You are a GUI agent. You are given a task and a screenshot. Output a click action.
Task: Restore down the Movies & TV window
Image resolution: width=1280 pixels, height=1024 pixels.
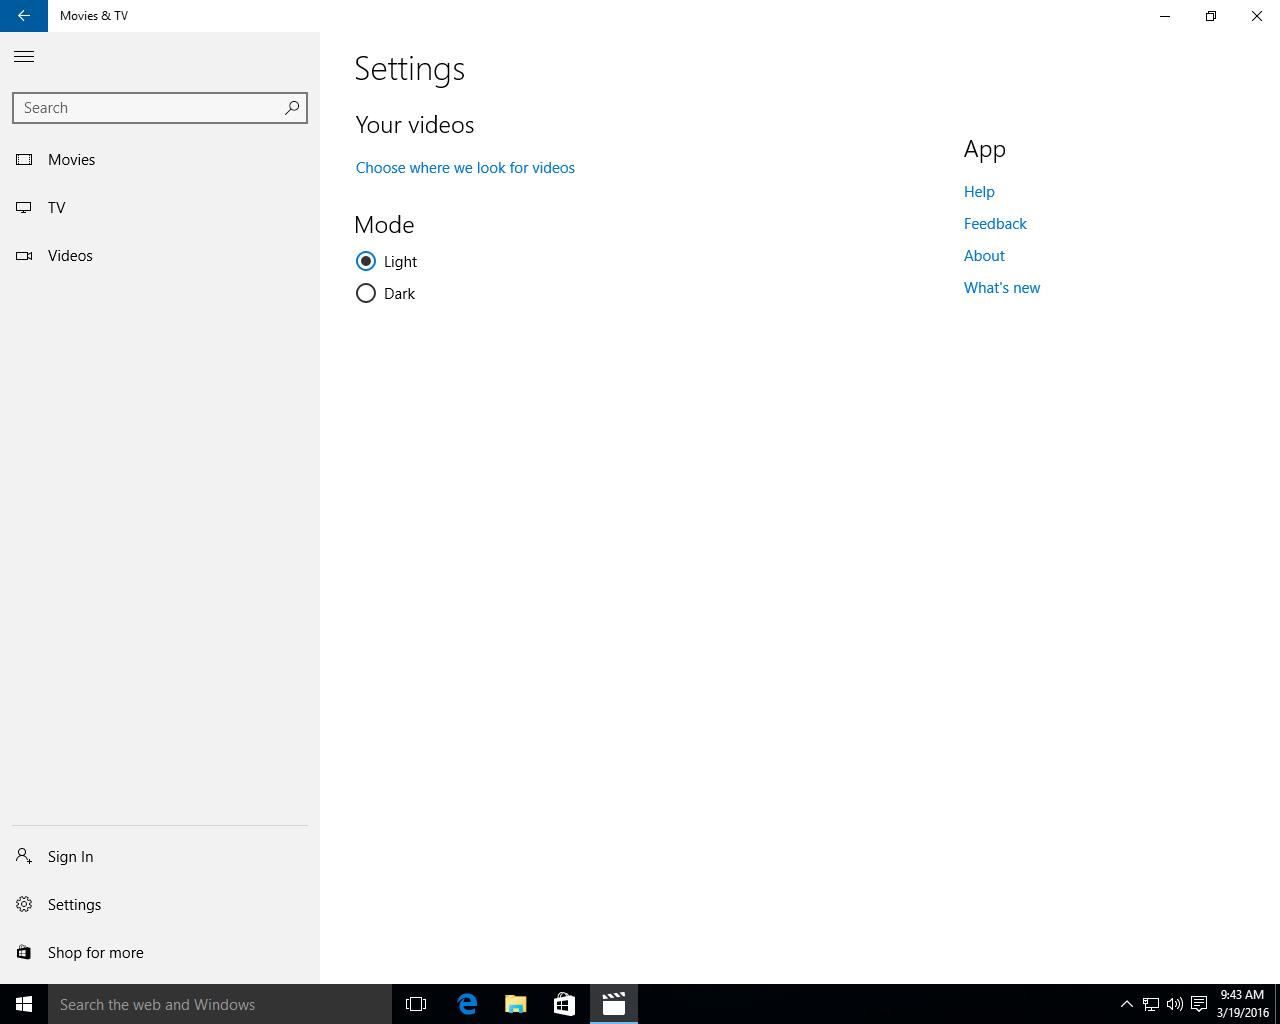1211,16
